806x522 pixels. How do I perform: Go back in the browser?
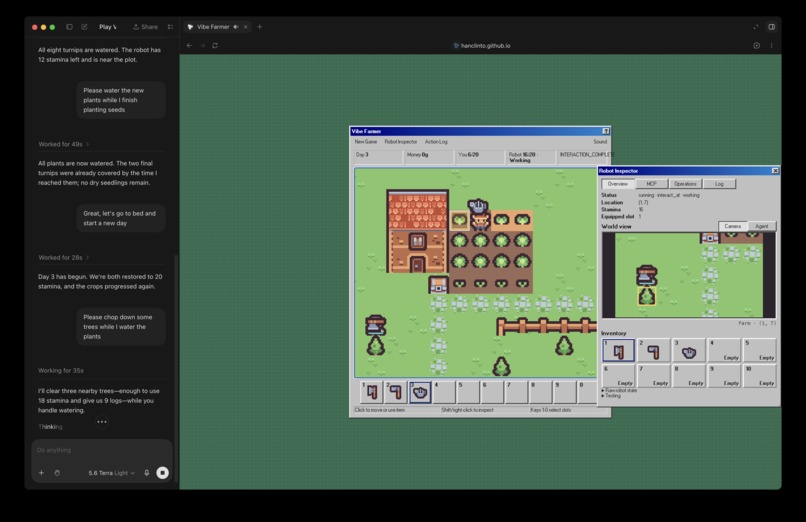pyautogui.click(x=189, y=45)
